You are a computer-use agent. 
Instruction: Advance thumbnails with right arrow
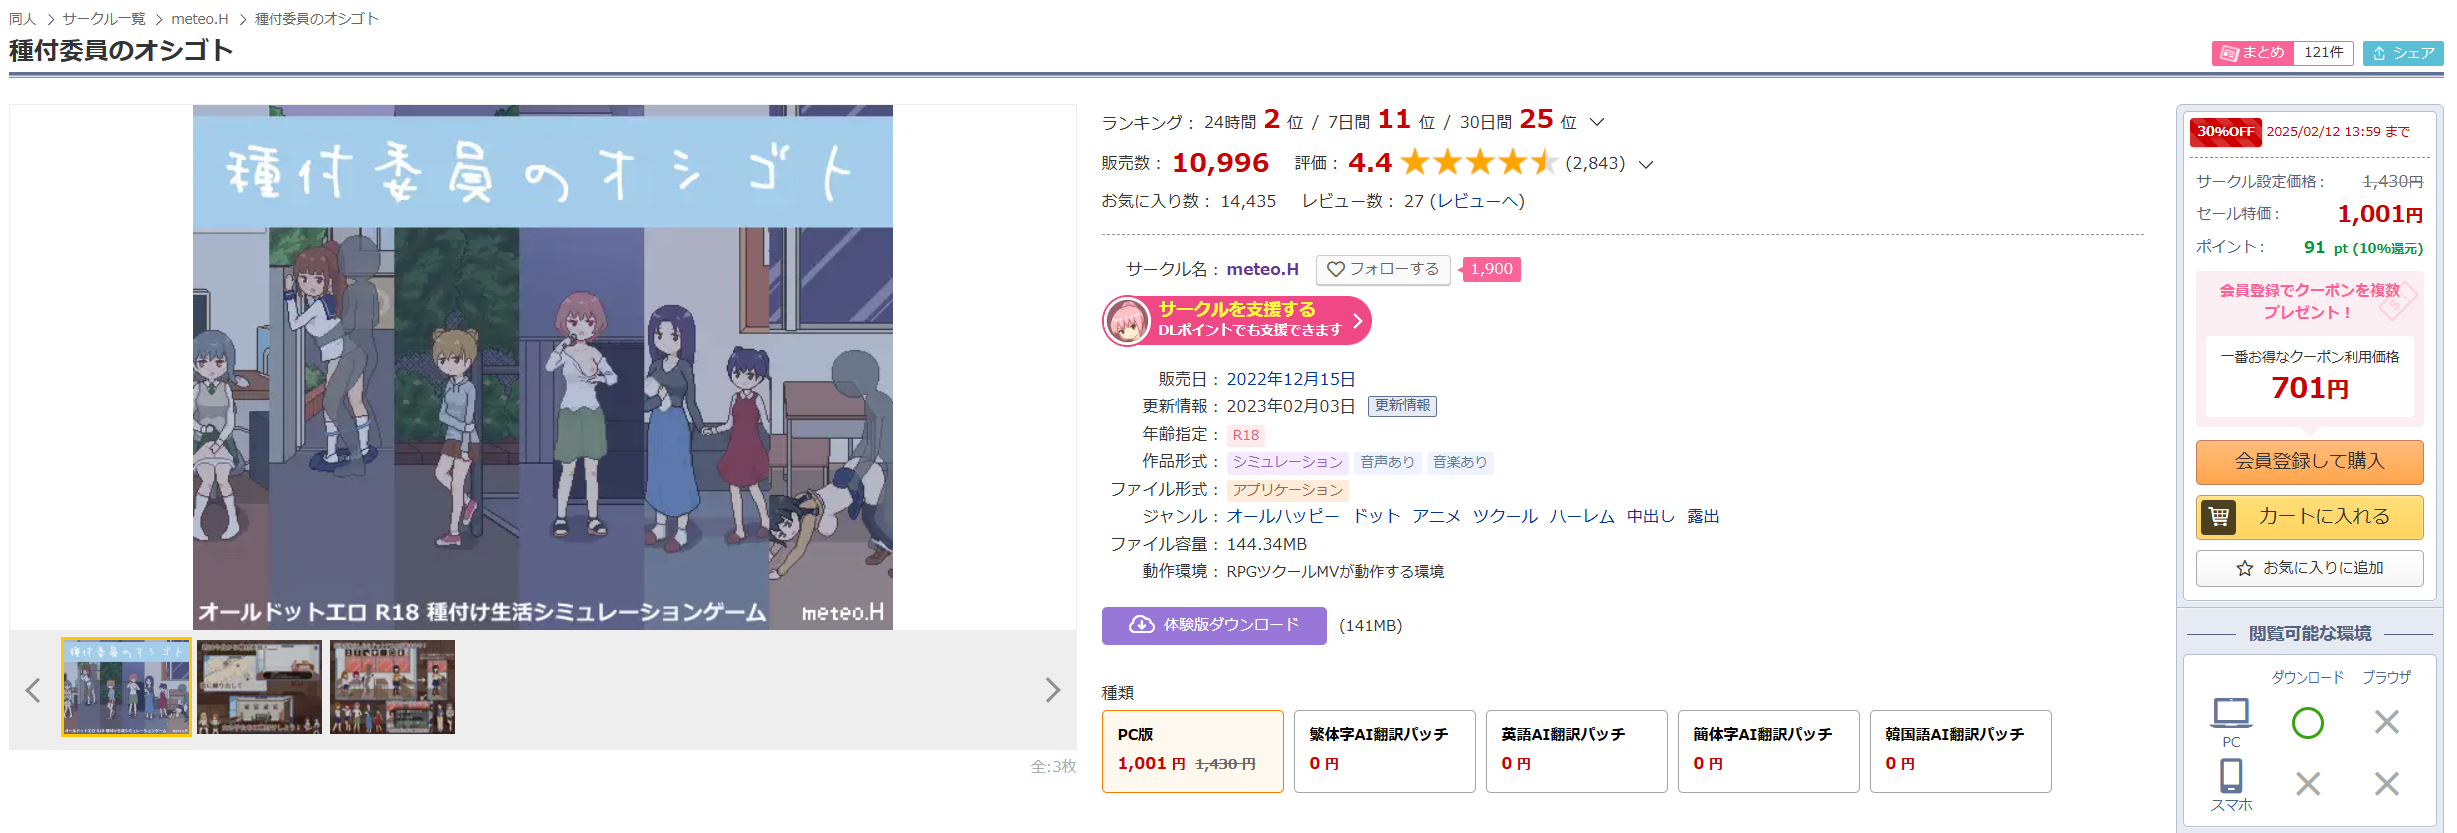click(x=1052, y=690)
